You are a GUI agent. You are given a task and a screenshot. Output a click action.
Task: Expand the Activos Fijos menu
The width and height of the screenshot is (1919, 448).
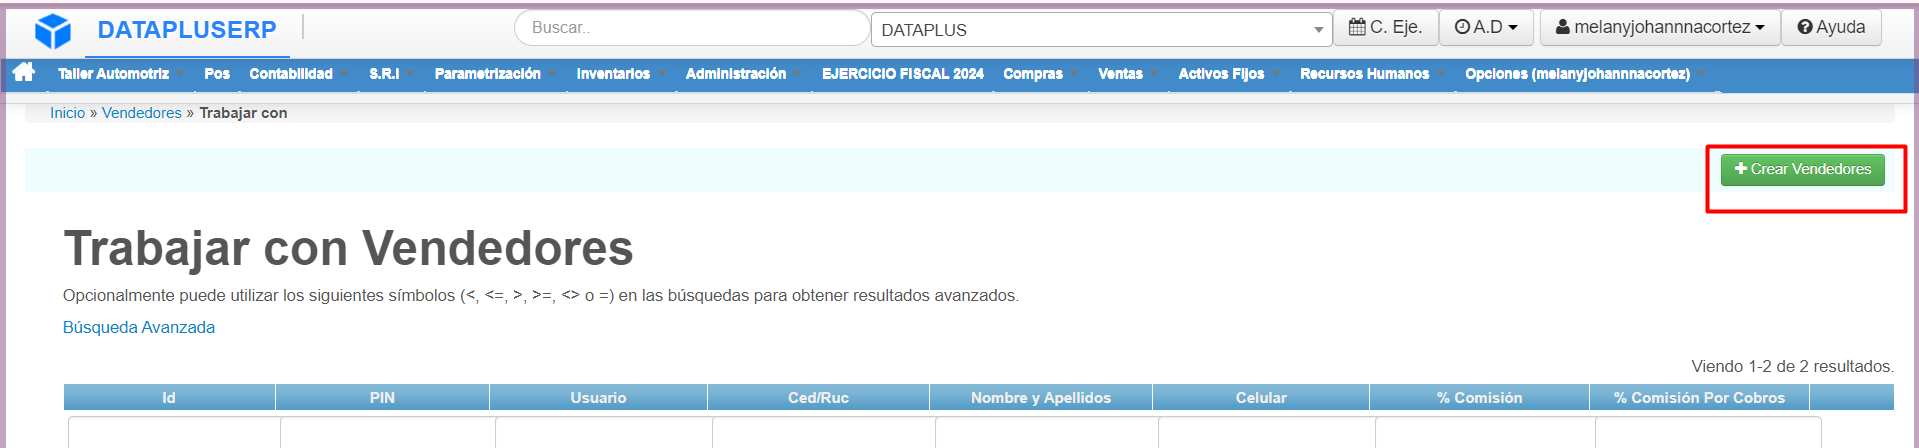(1221, 74)
